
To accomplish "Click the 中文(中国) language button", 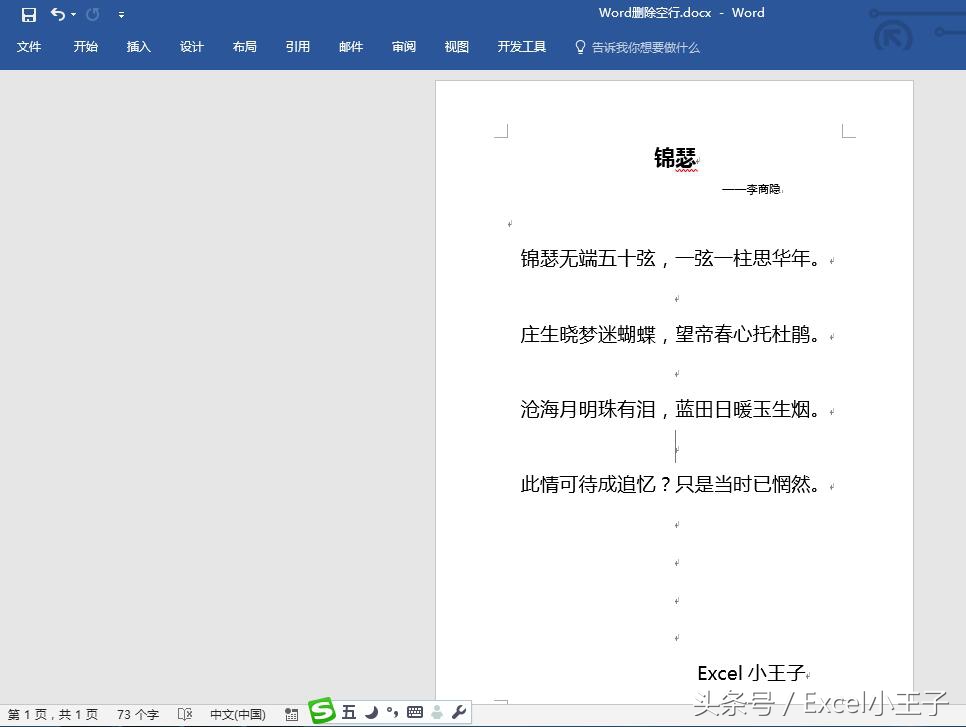I will pos(237,714).
